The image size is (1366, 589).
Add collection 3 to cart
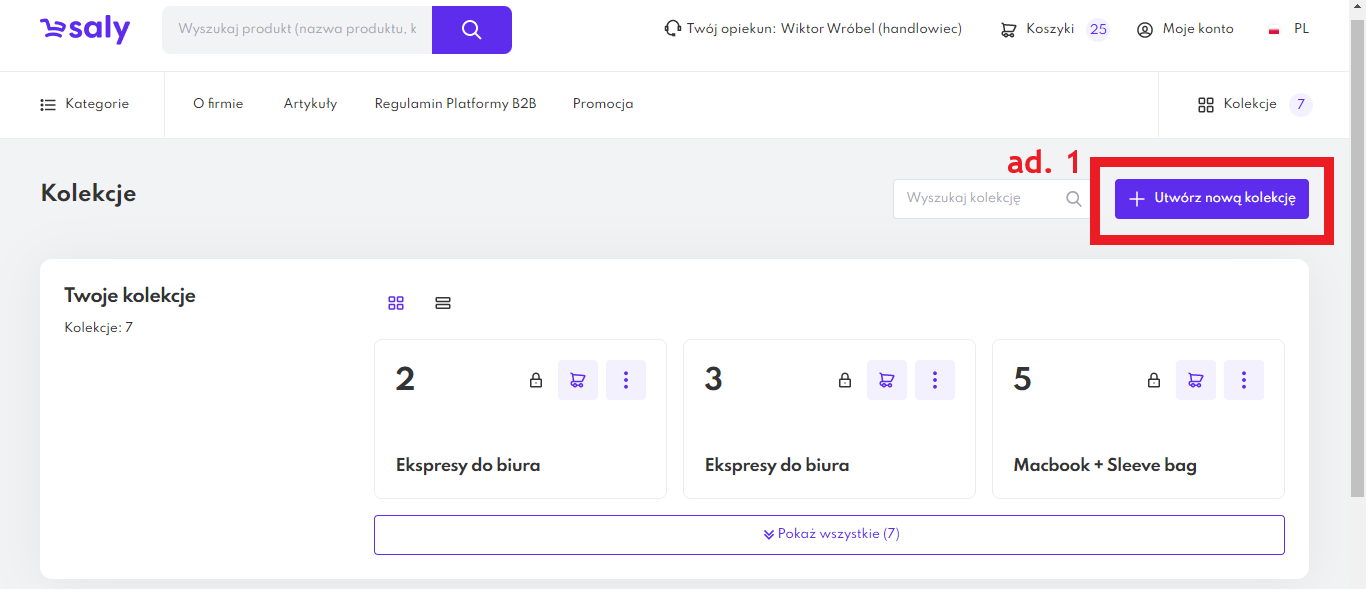(x=886, y=380)
